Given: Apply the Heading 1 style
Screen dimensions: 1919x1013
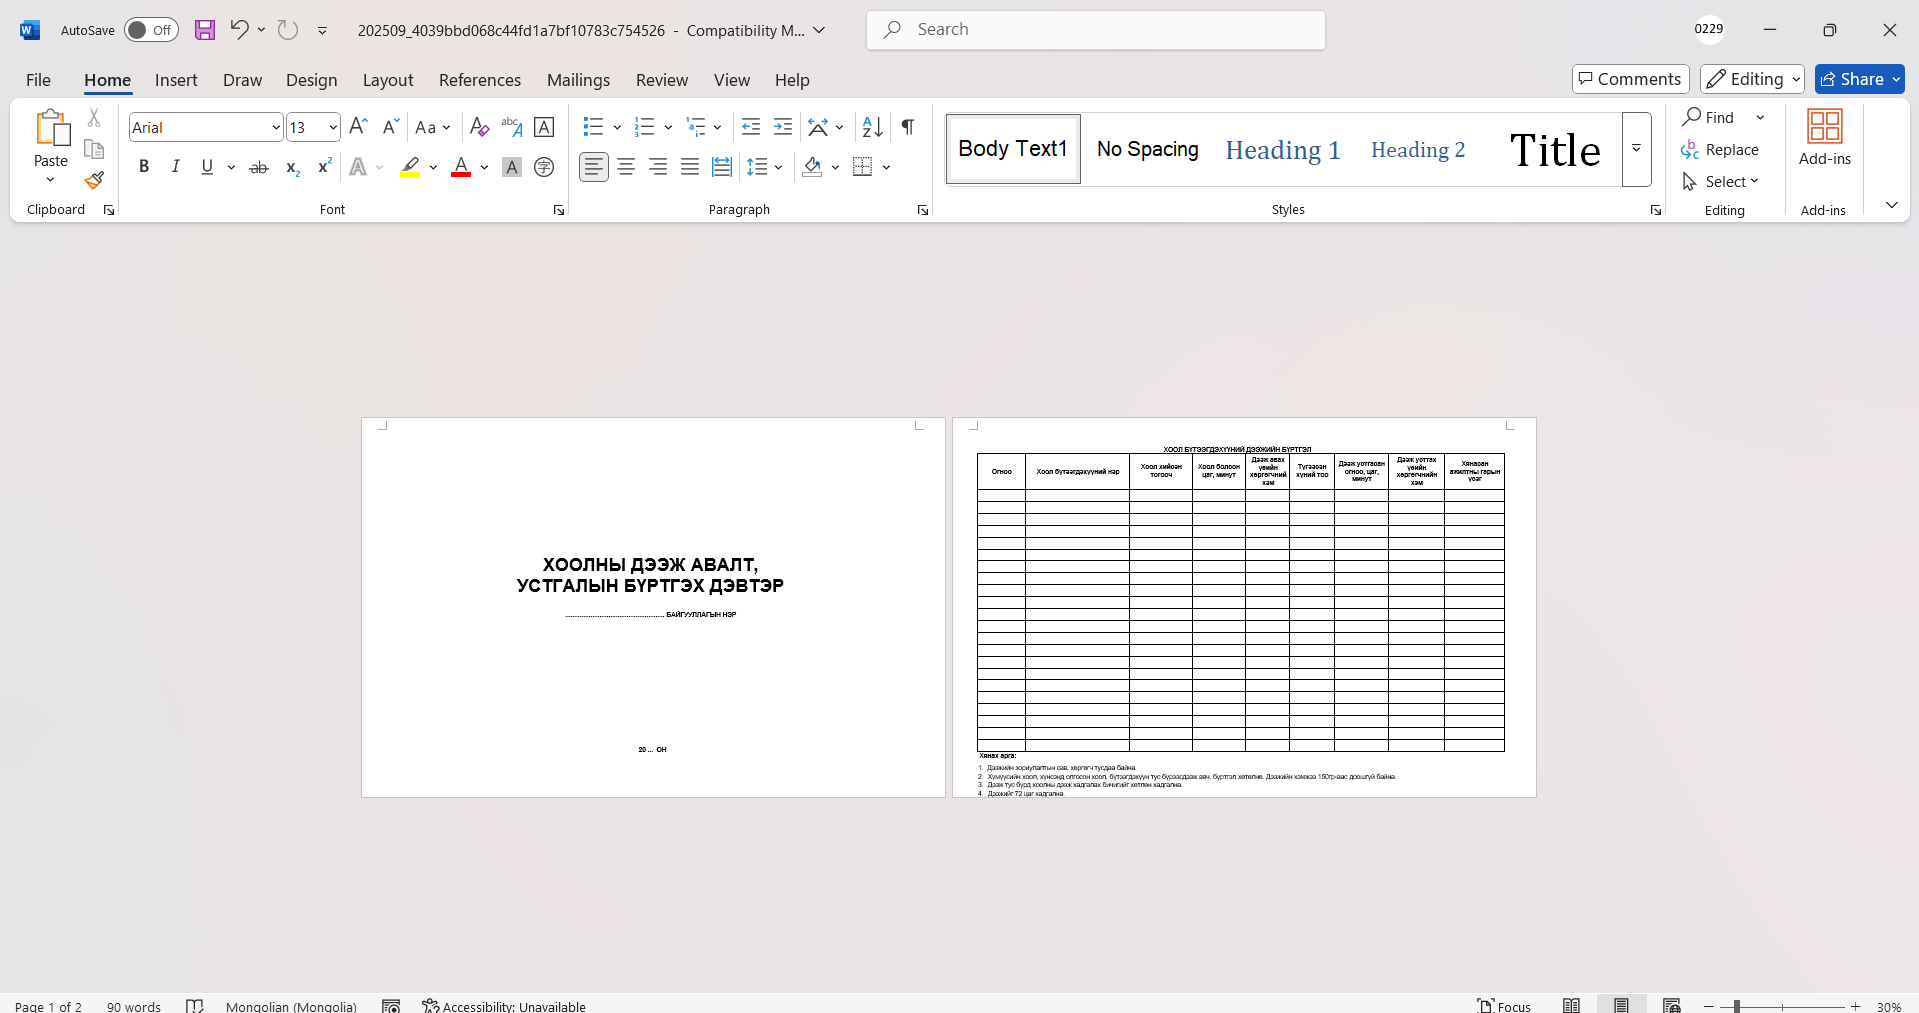Looking at the screenshot, I should pyautogui.click(x=1282, y=150).
